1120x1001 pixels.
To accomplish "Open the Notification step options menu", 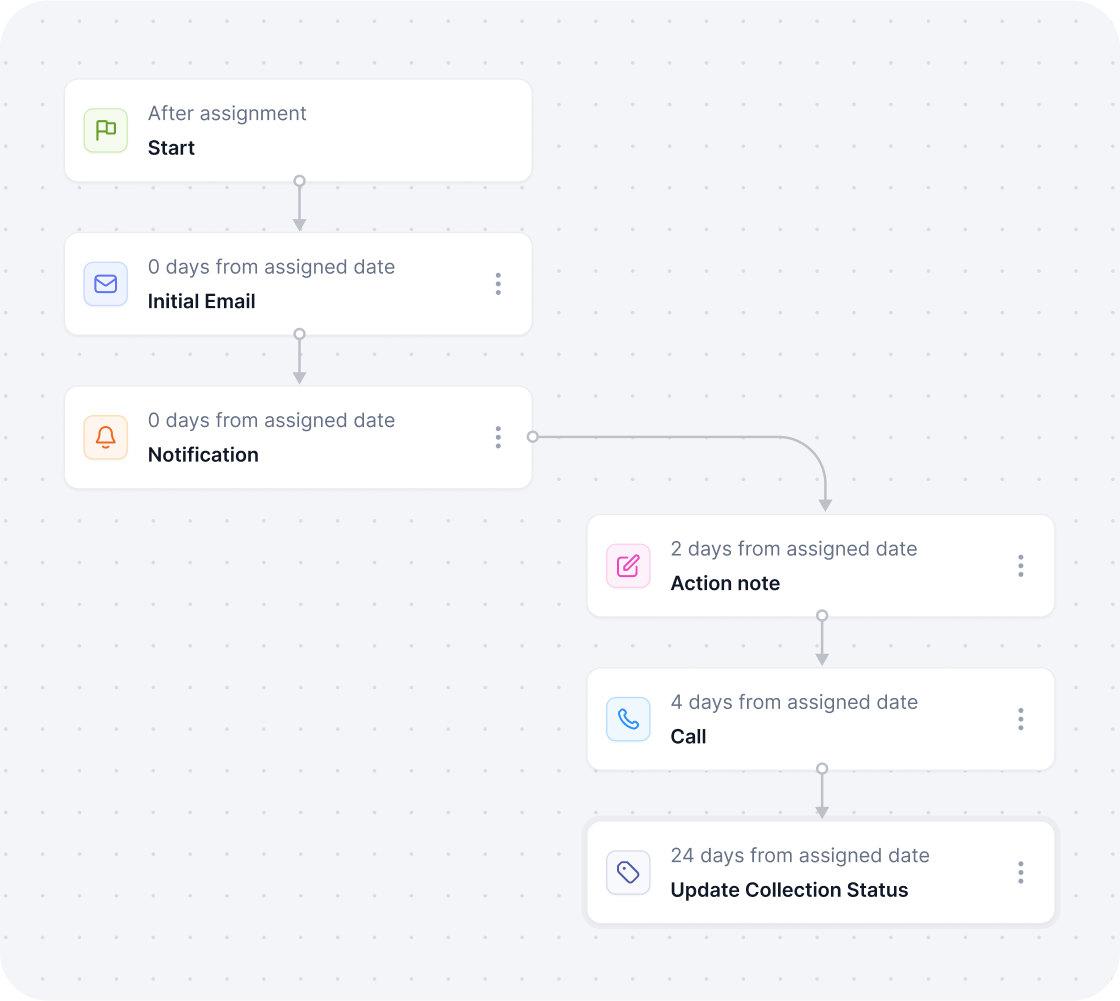I will coord(499,437).
